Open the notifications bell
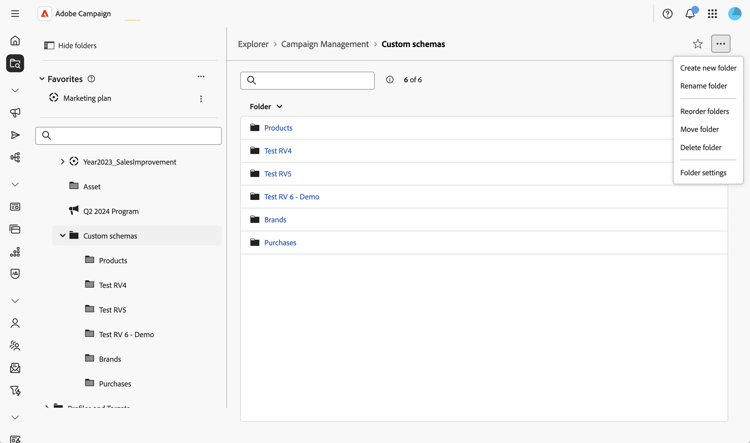Viewport: 750px width, 443px height. 690,14
